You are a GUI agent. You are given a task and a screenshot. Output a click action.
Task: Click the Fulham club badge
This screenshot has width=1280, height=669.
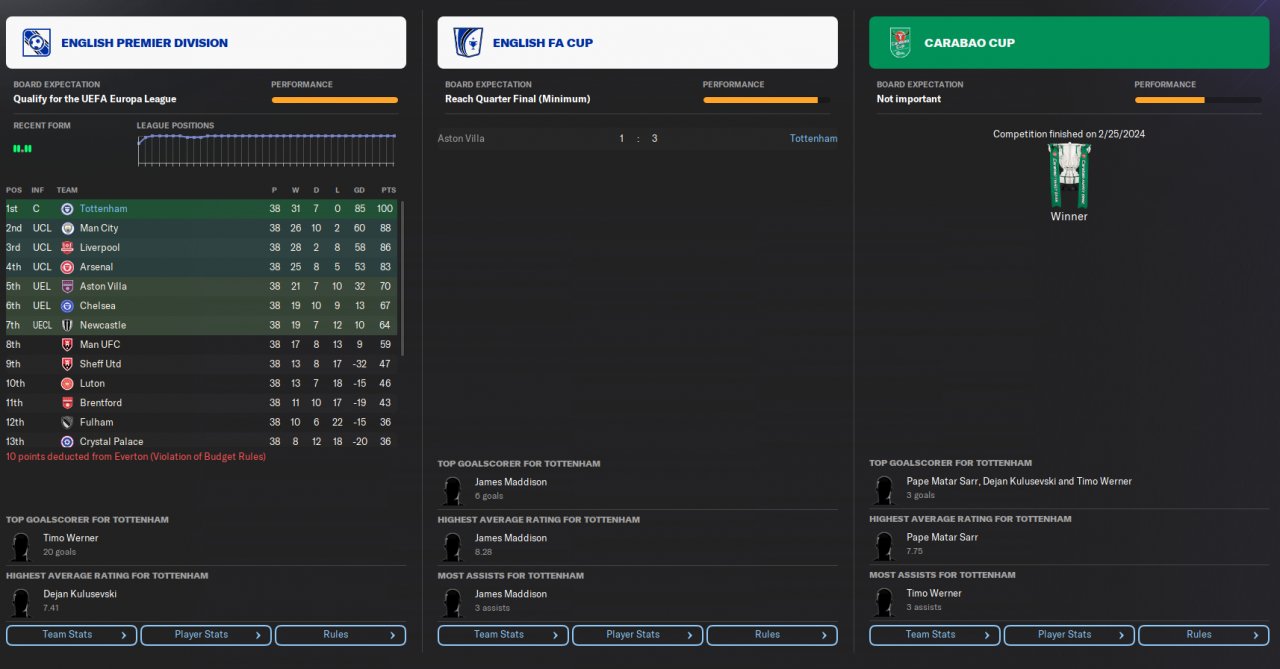coord(67,422)
